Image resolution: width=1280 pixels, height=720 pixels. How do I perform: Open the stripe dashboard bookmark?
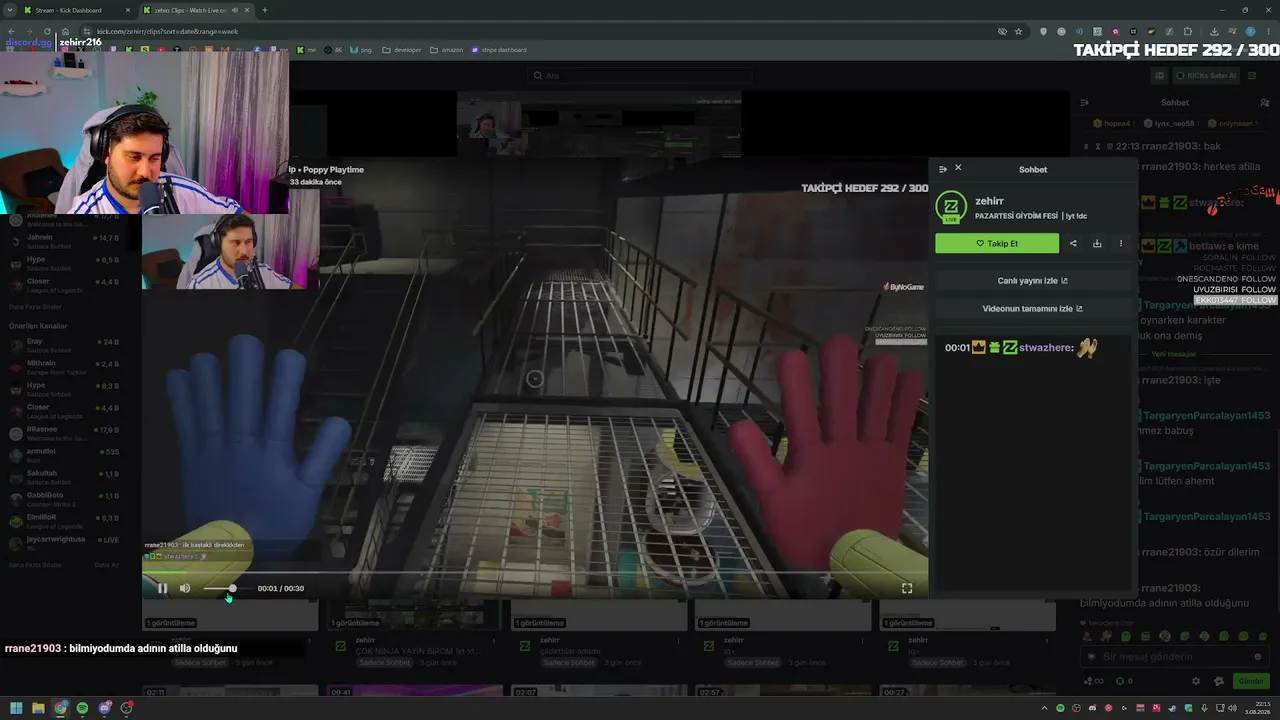pos(498,49)
